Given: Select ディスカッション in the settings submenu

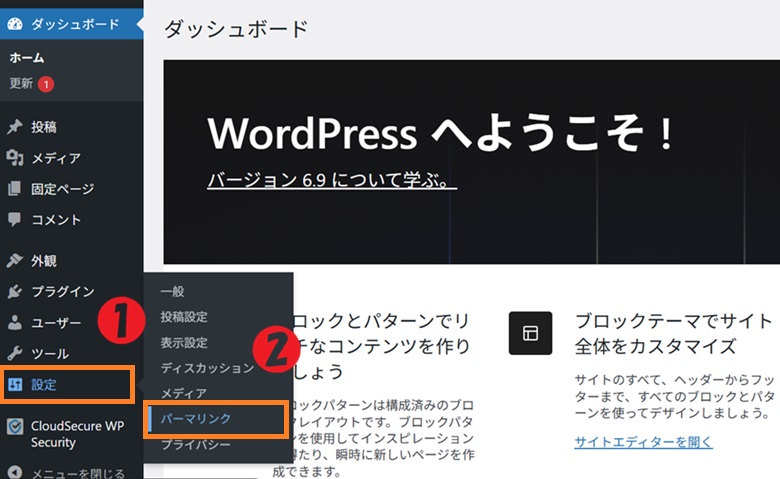Looking at the screenshot, I should tap(207, 368).
